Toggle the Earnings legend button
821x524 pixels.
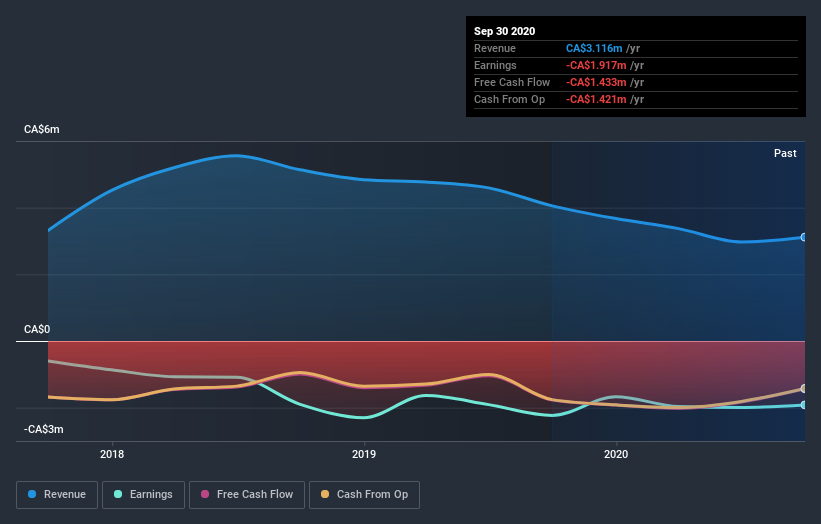point(143,495)
